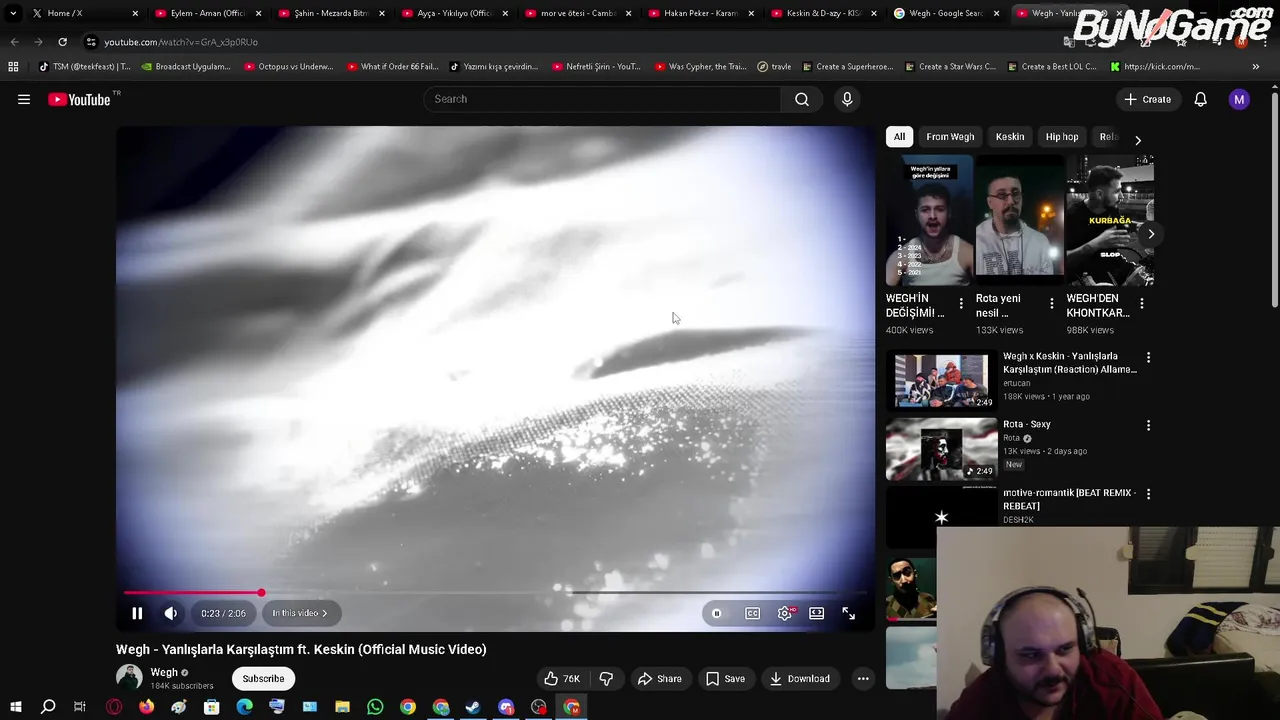Viewport: 1280px width, 720px height.
Task: Switch to theater mode
Action: tap(817, 613)
